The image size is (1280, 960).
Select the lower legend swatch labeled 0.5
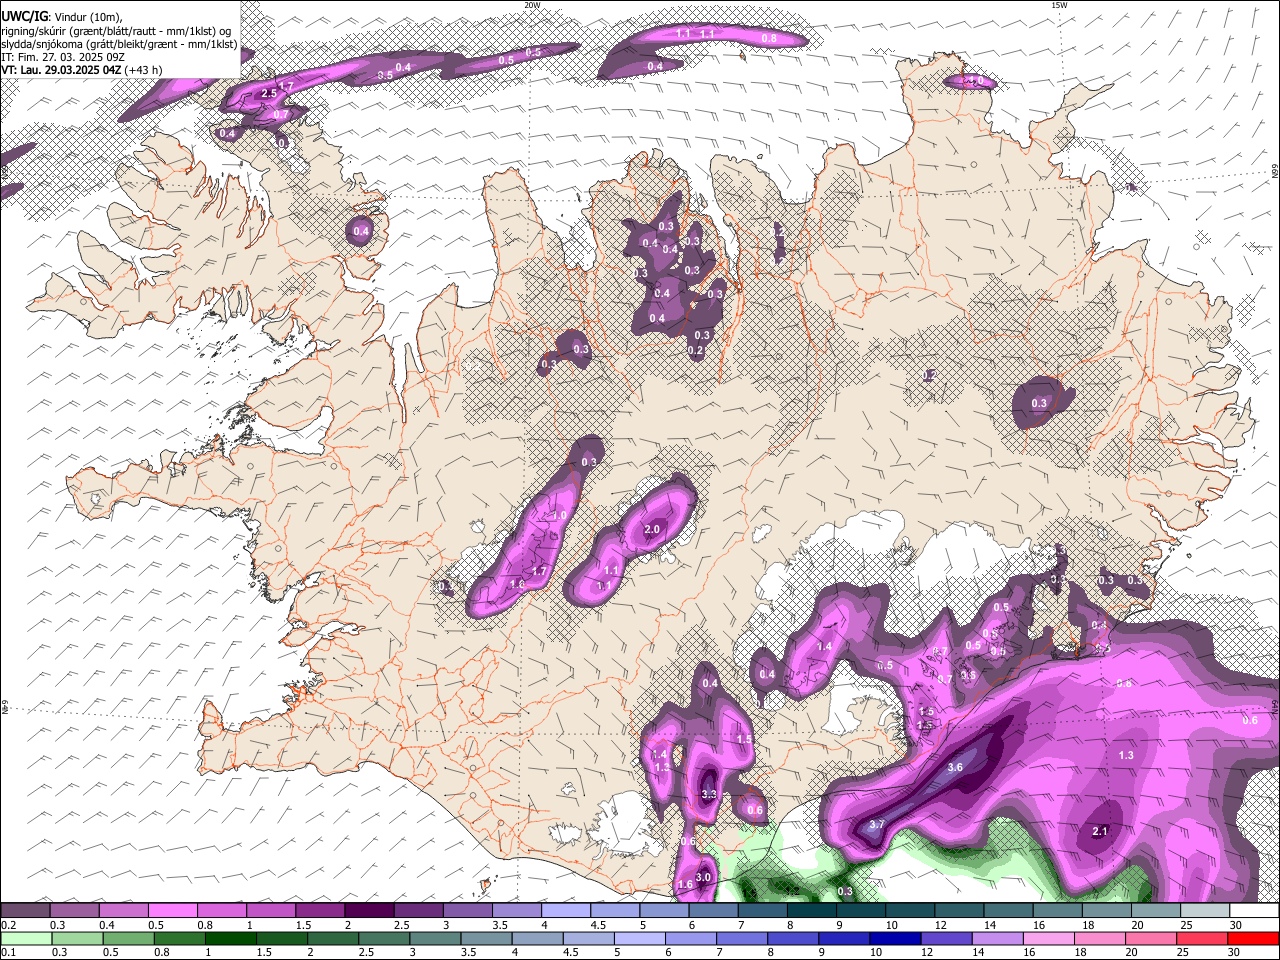(128, 938)
